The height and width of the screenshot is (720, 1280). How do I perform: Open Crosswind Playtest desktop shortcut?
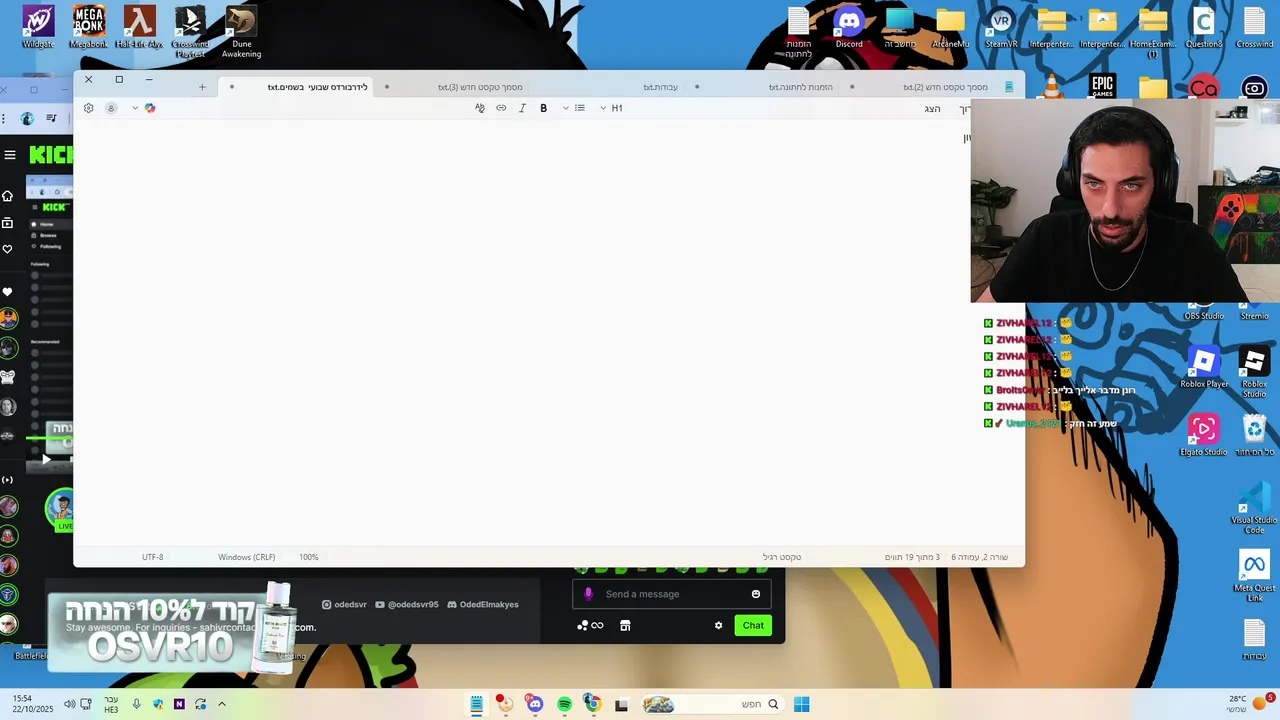pyautogui.click(x=190, y=32)
